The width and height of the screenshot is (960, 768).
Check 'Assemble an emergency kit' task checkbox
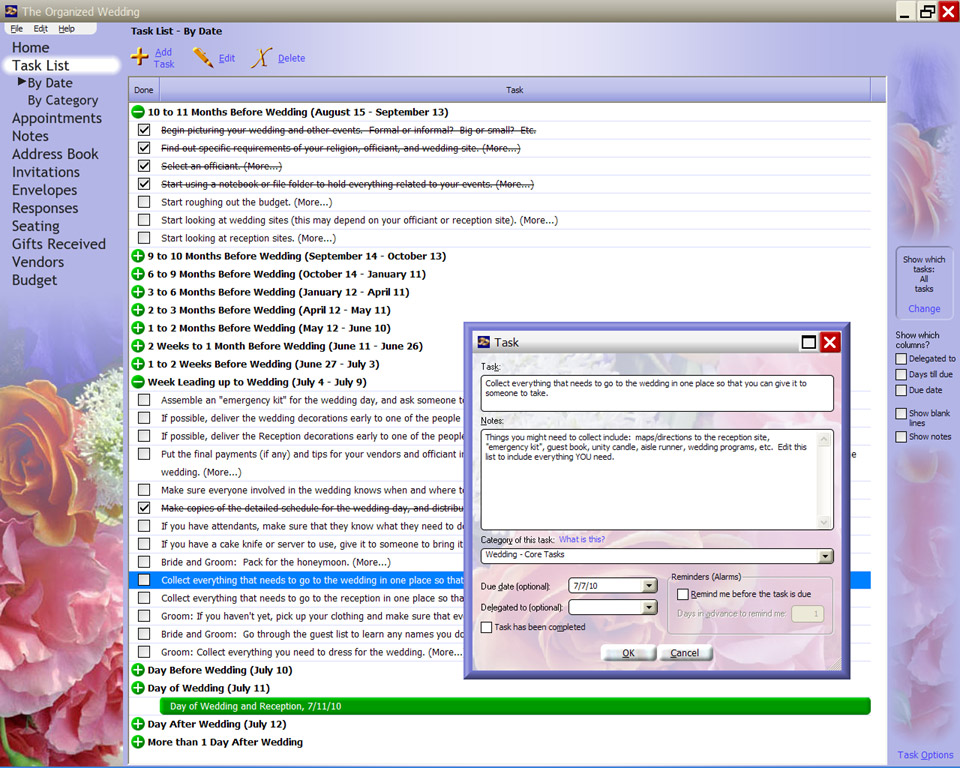[x=144, y=400]
